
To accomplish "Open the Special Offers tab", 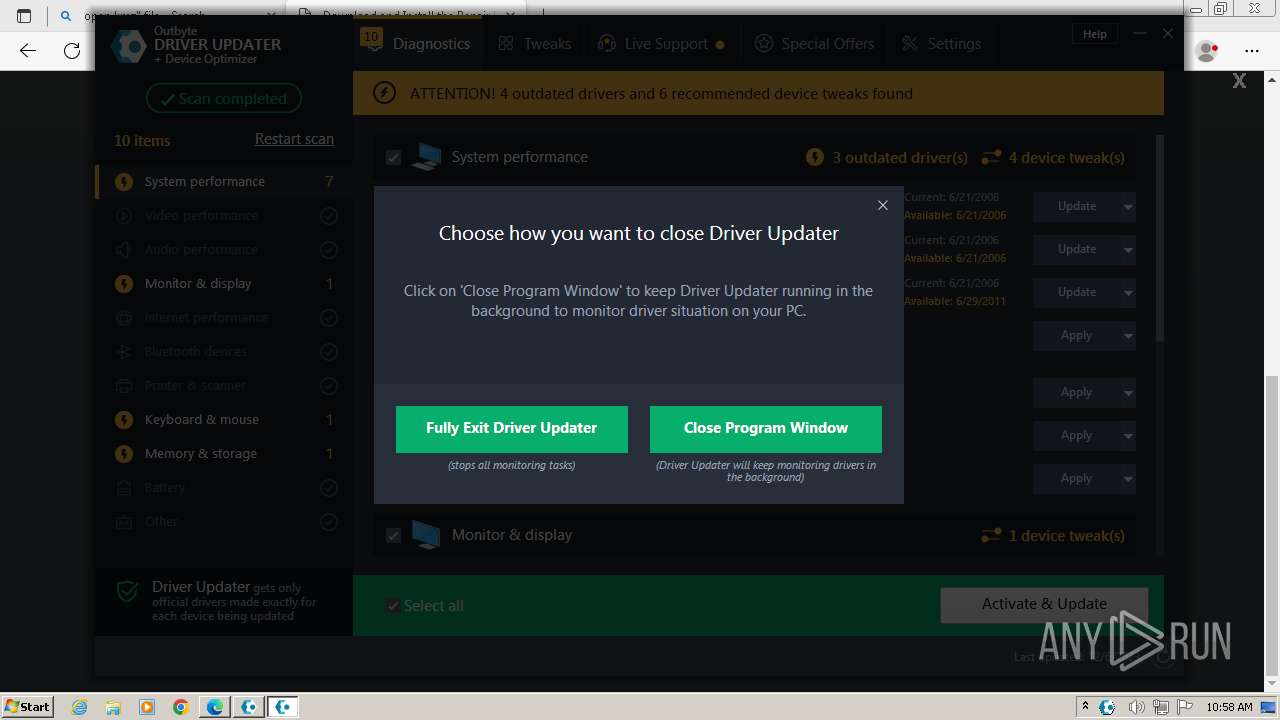I will [814, 44].
